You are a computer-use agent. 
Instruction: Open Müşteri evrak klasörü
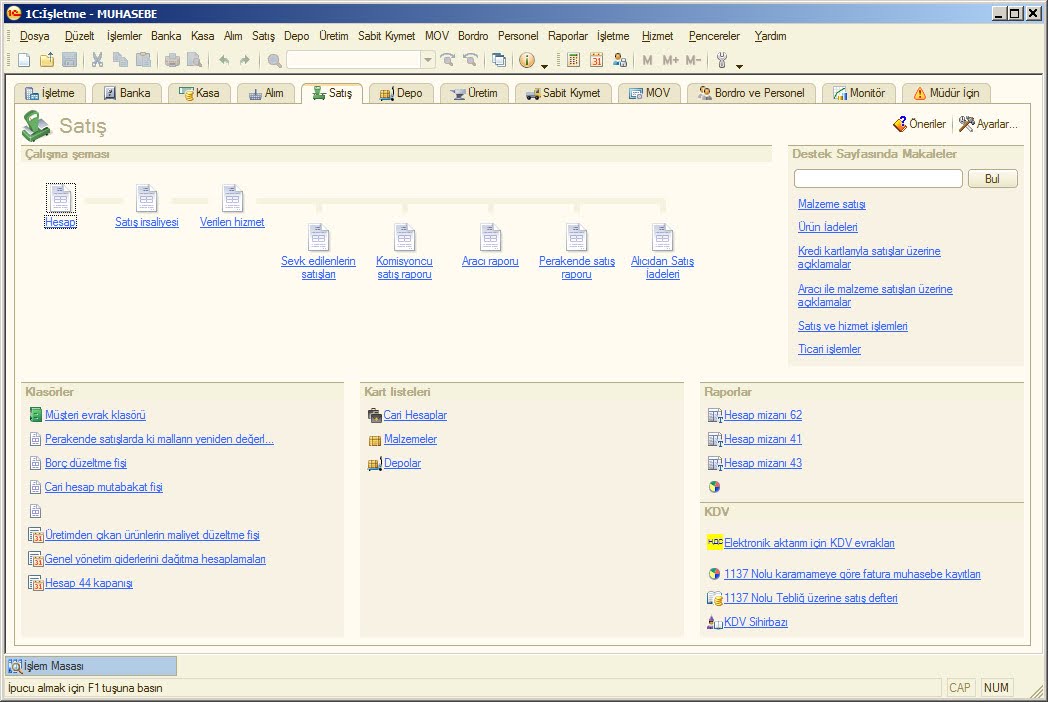95,415
